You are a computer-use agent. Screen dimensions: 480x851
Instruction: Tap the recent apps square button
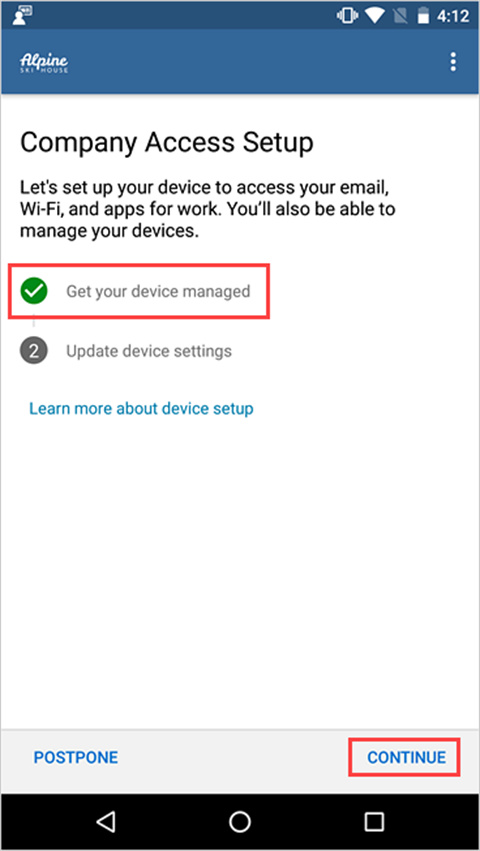point(374,822)
